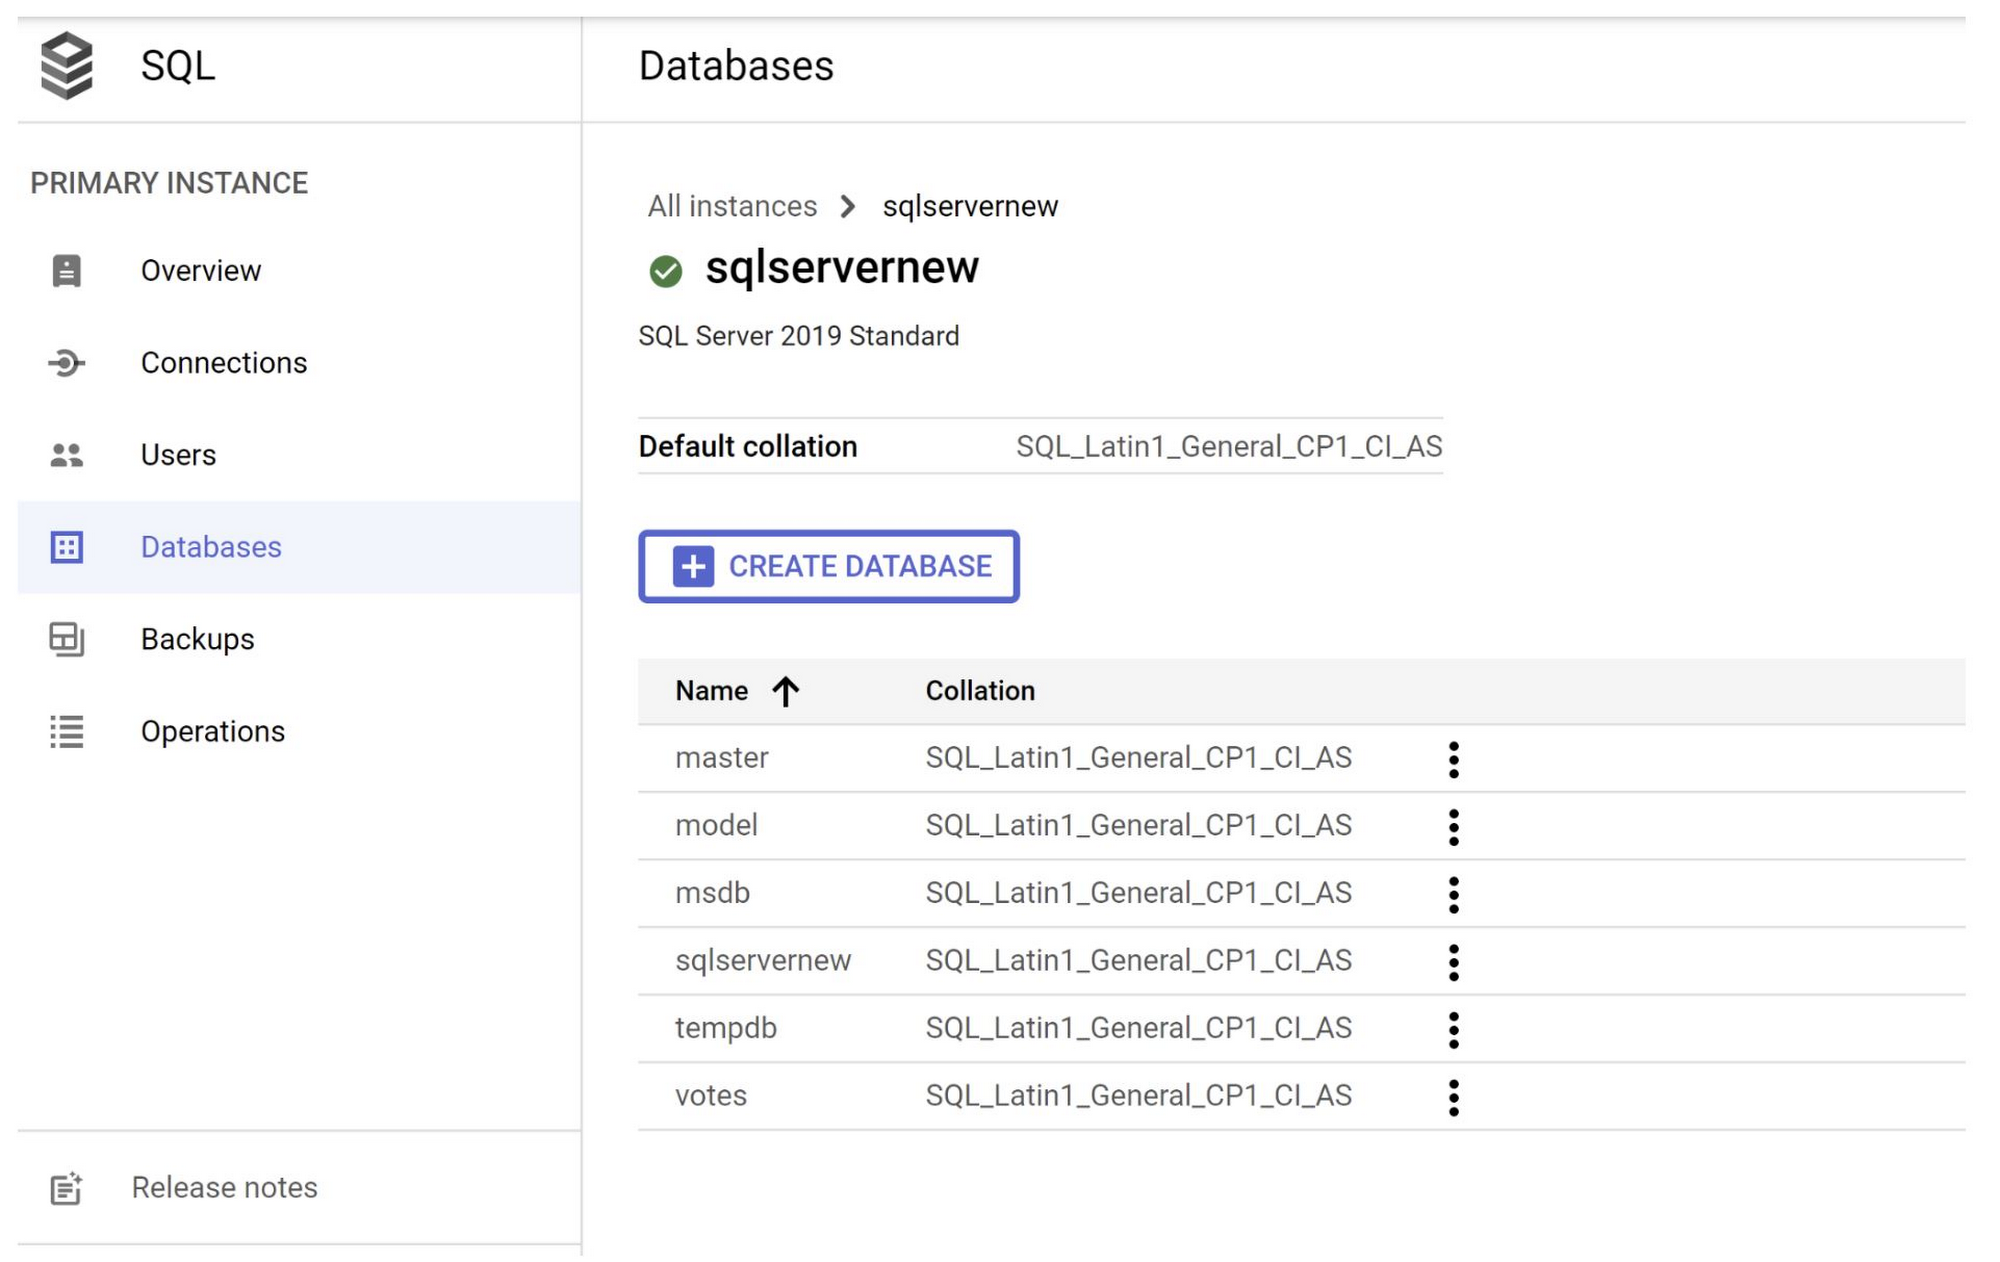Click the breadcrumb chevron separator
This screenshot has height=1262, width=2000.
coord(848,206)
